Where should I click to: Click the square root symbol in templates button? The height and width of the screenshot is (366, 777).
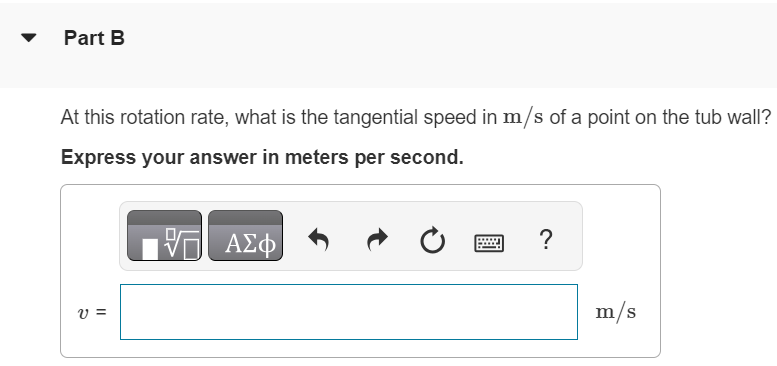click(x=181, y=245)
